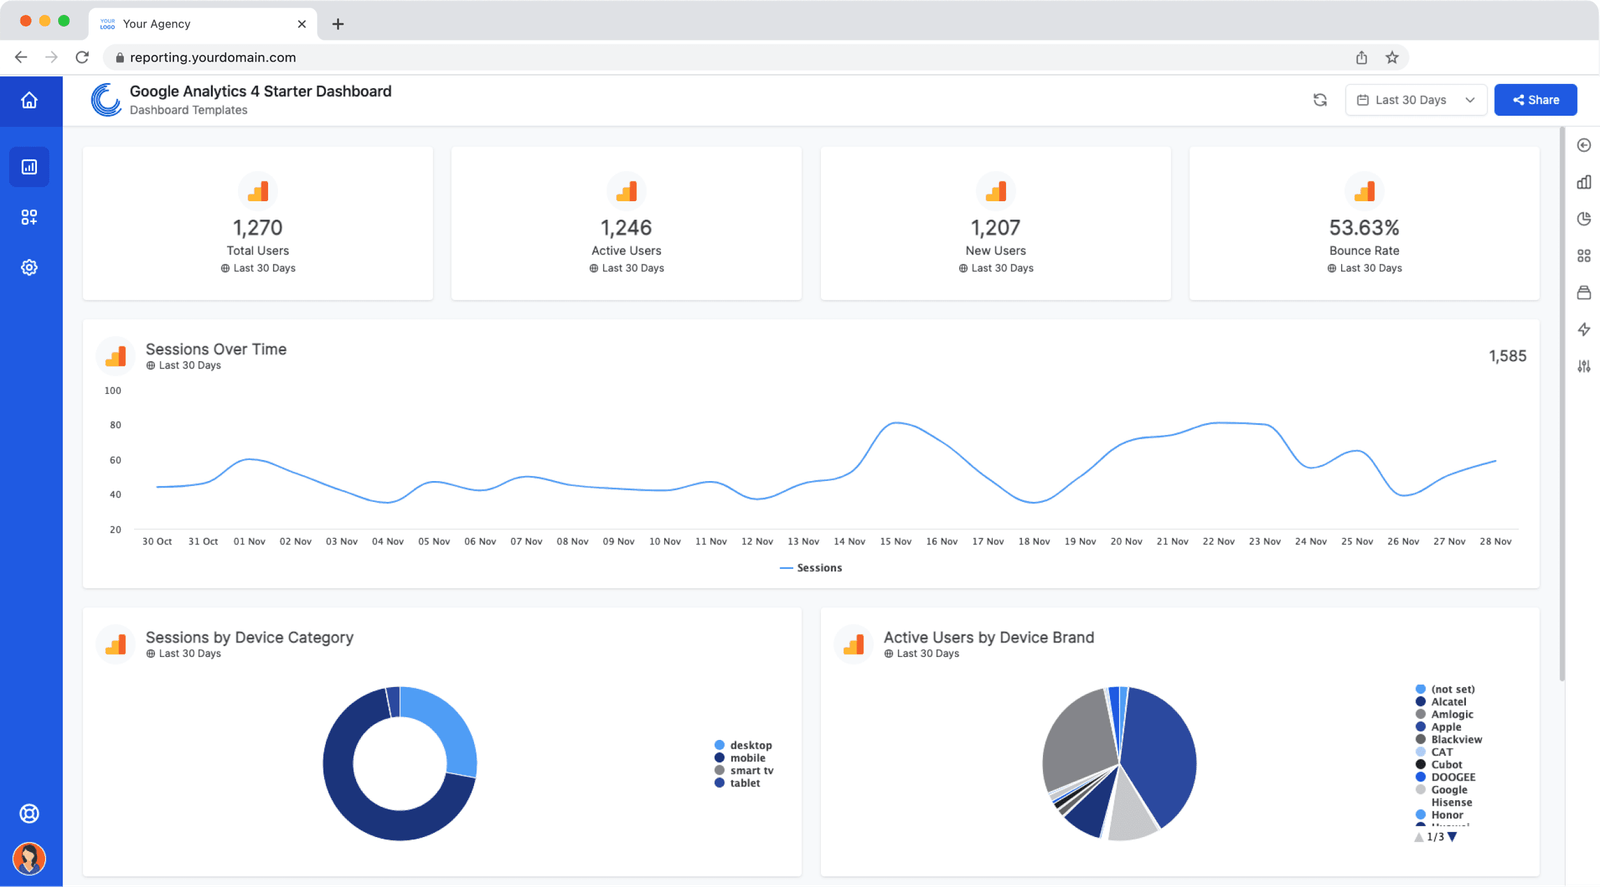The width and height of the screenshot is (1600, 887).
Task: Click the help lifebuoy icon in sidebar
Action: click(29, 813)
